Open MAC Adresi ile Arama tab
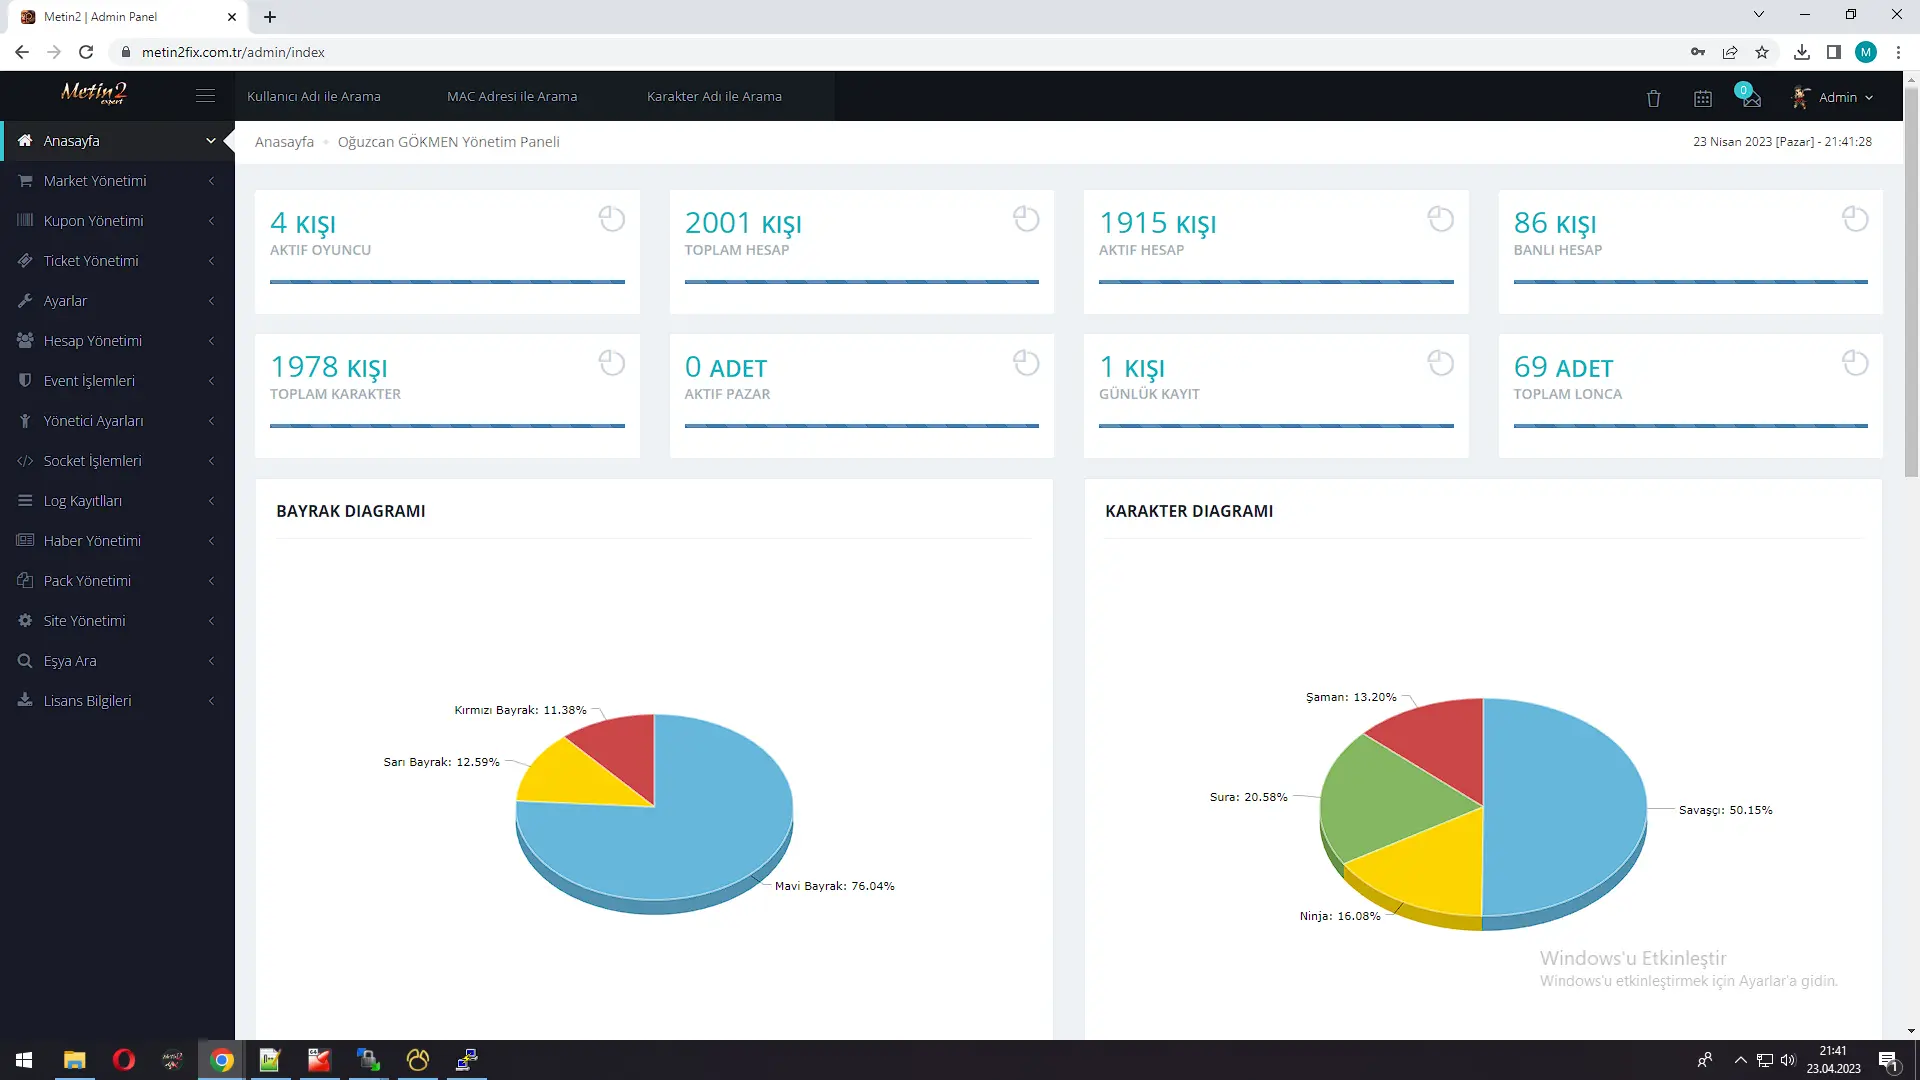Image resolution: width=1920 pixels, height=1080 pixels. [512, 97]
